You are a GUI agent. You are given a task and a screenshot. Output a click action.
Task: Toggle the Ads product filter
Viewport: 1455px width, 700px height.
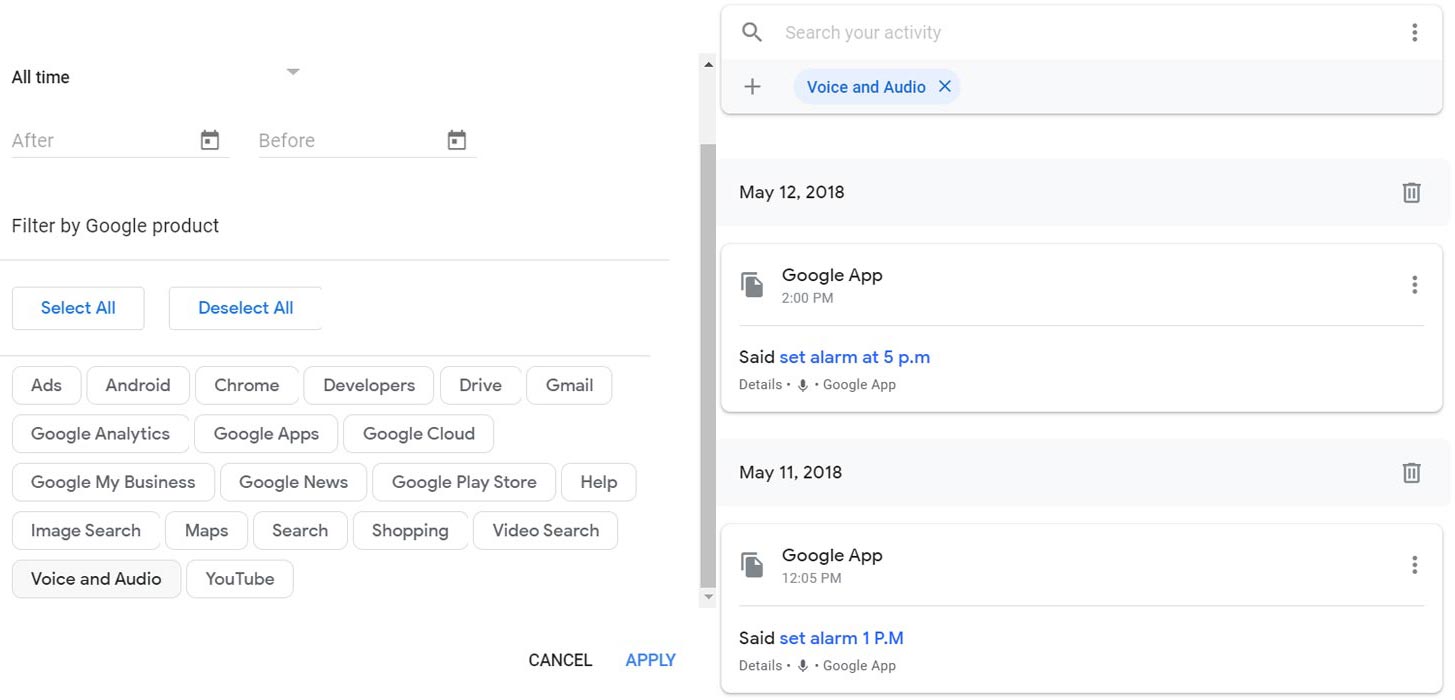coord(46,385)
